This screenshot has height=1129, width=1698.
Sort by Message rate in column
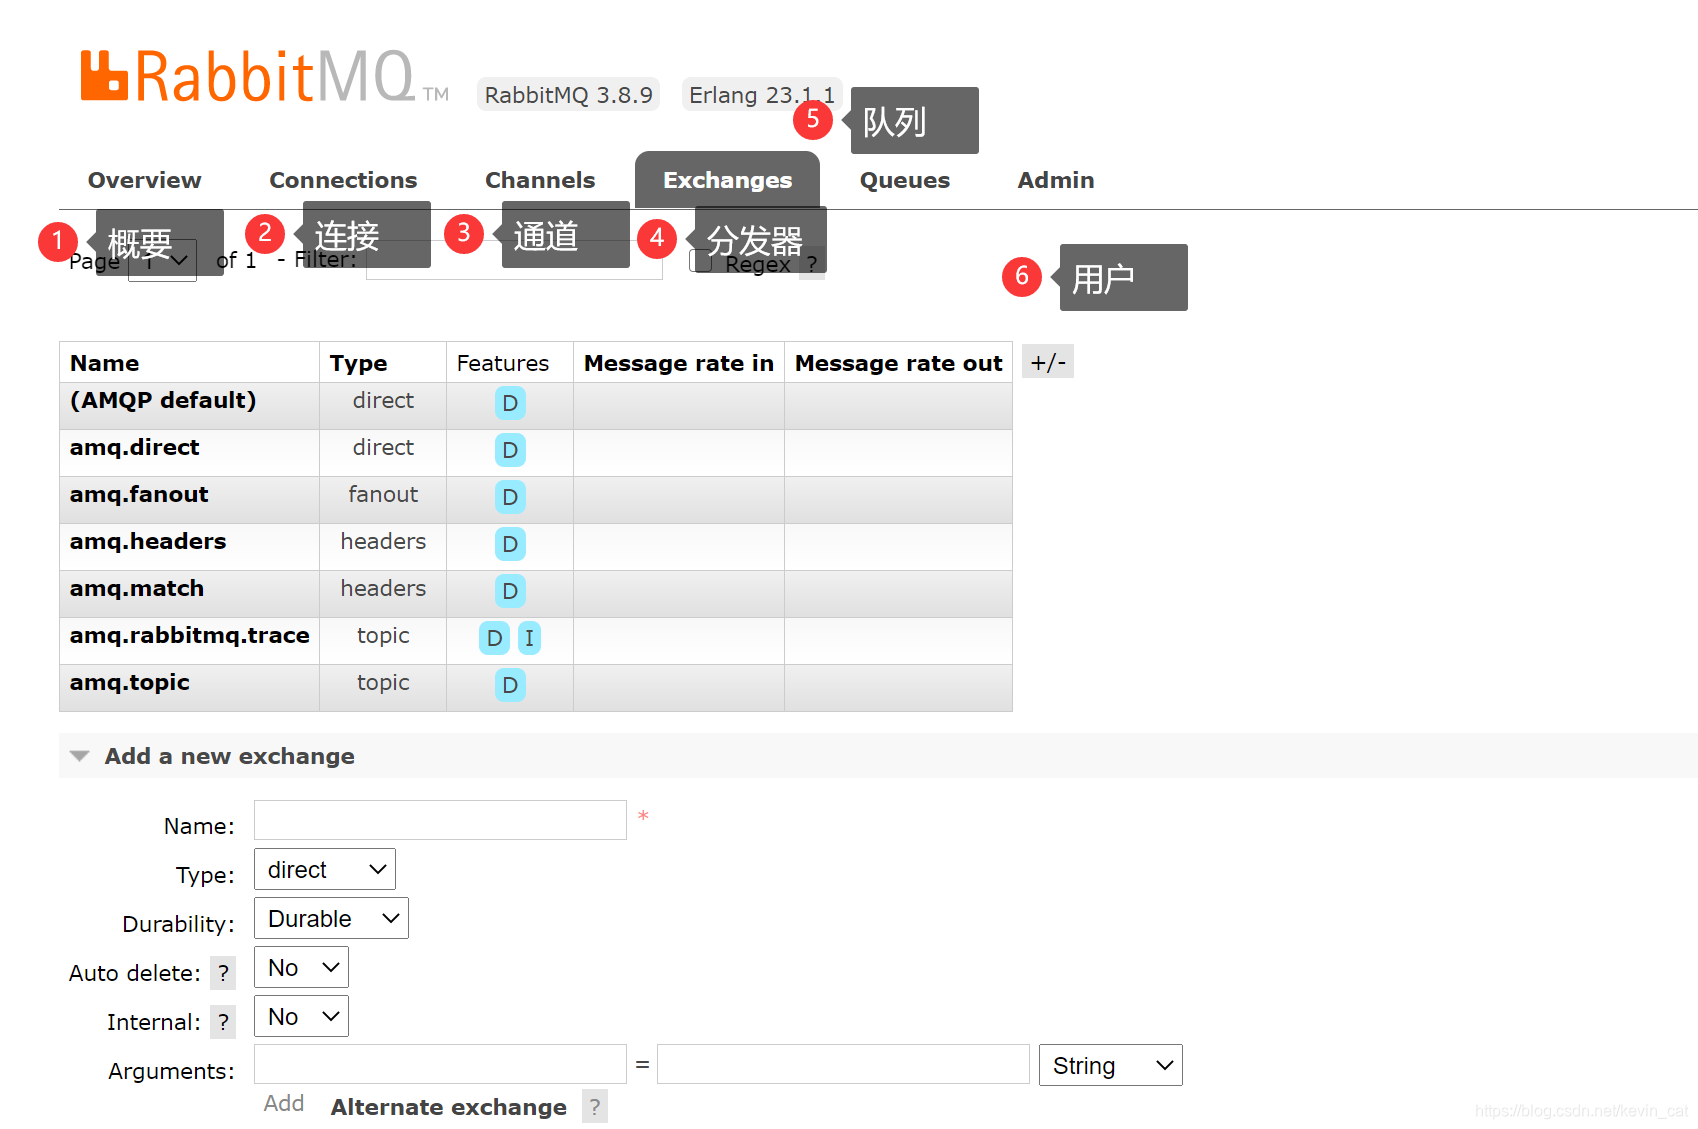[x=679, y=363]
